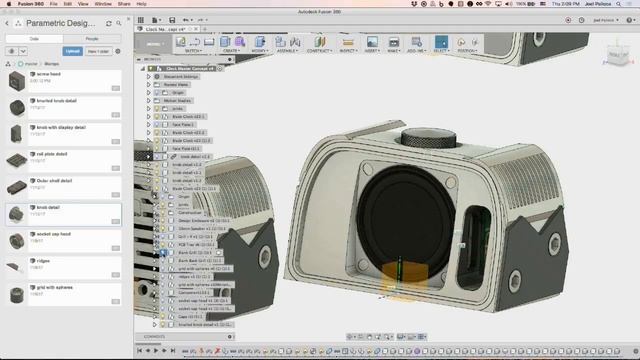The image size is (640, 360).
Task: Click the refresh icon in the data panel
Action: tap(109, 24)
